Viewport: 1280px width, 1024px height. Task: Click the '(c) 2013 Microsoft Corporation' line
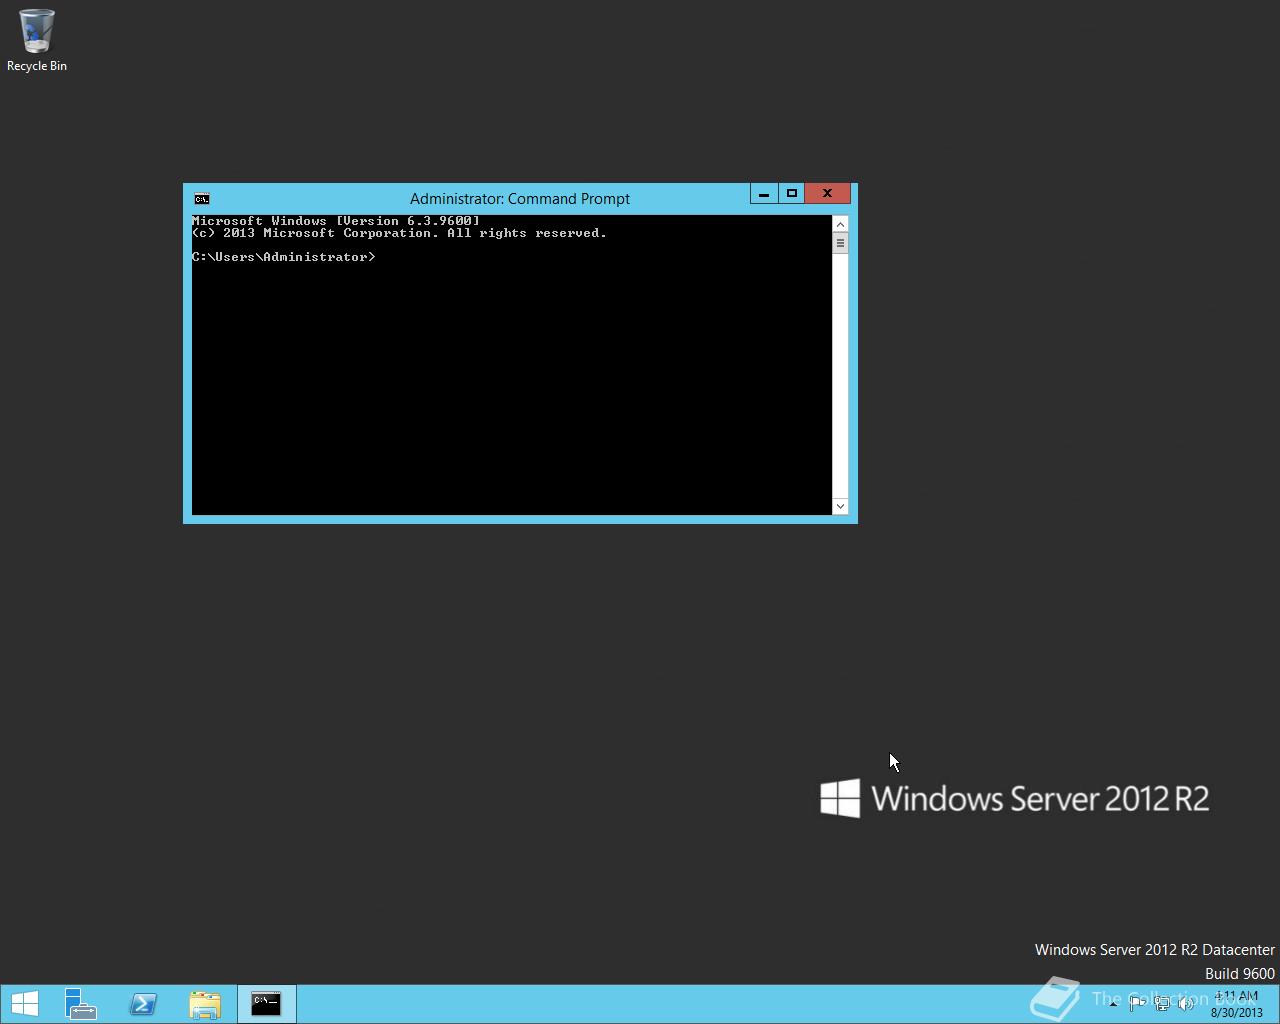pyautogui.click(x=400, y=233)
